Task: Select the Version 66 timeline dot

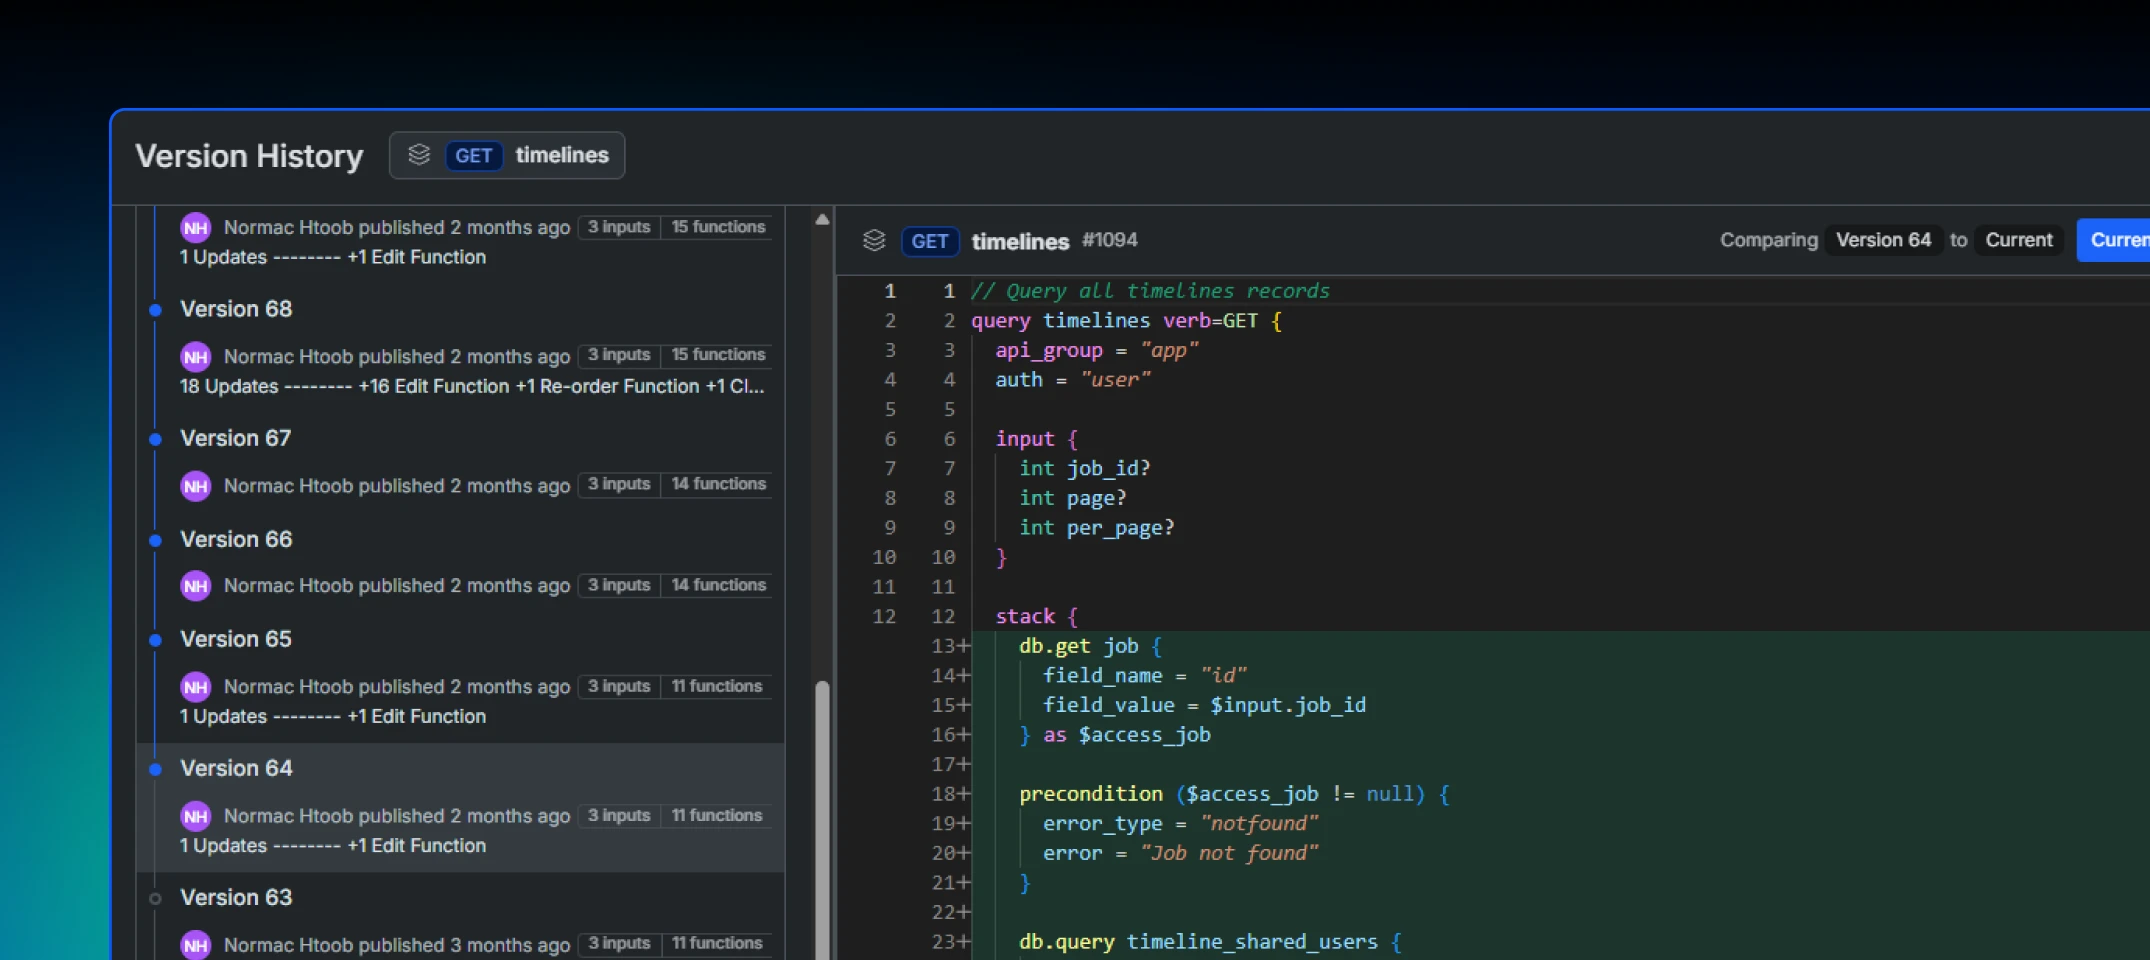Action: click(155, 540)
